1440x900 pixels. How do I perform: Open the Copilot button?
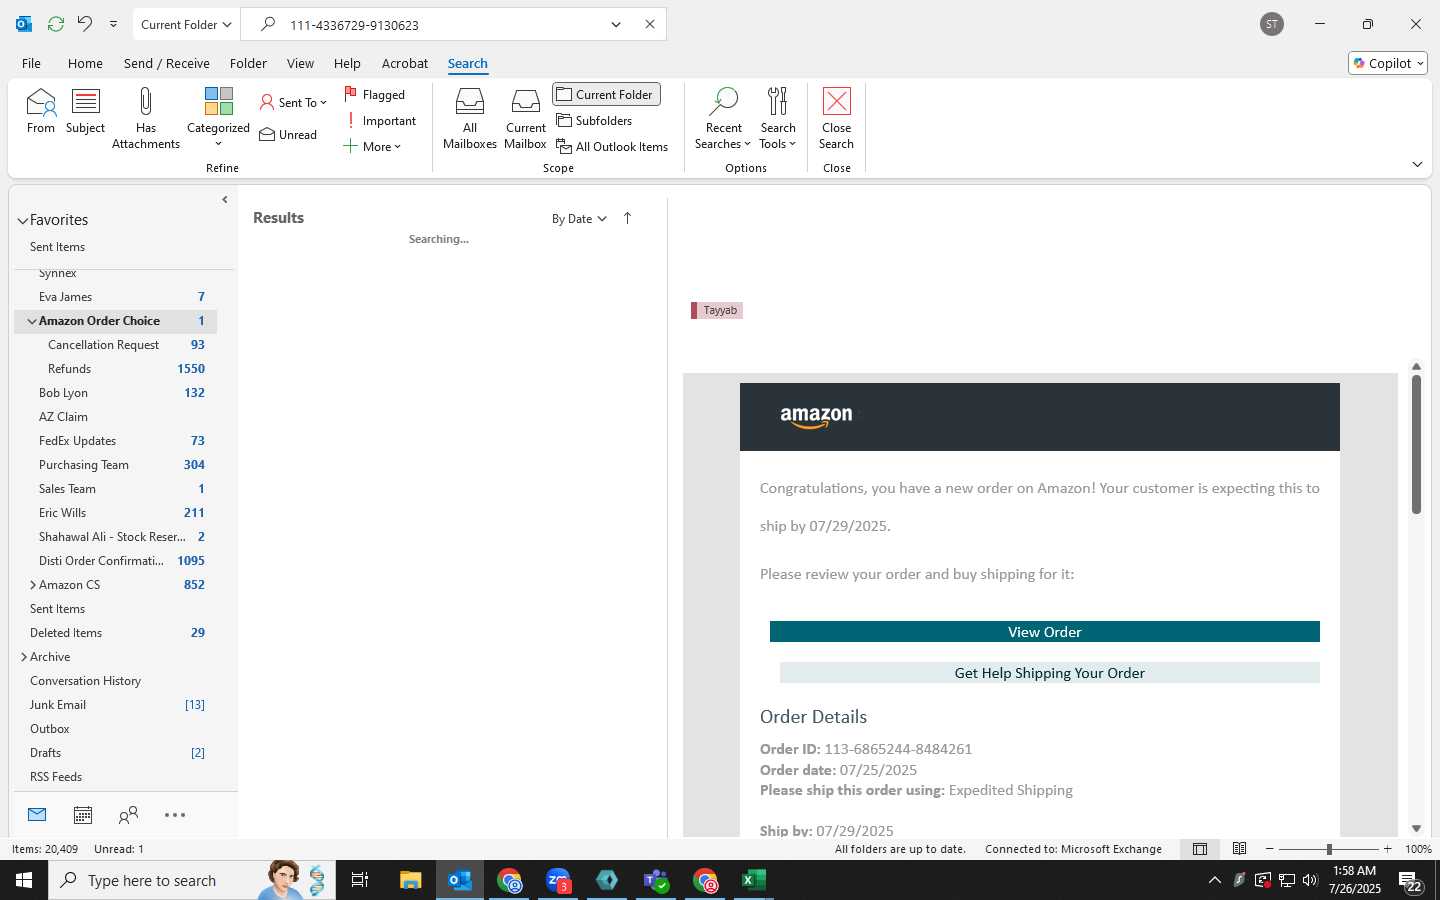tap(1388, 63)
